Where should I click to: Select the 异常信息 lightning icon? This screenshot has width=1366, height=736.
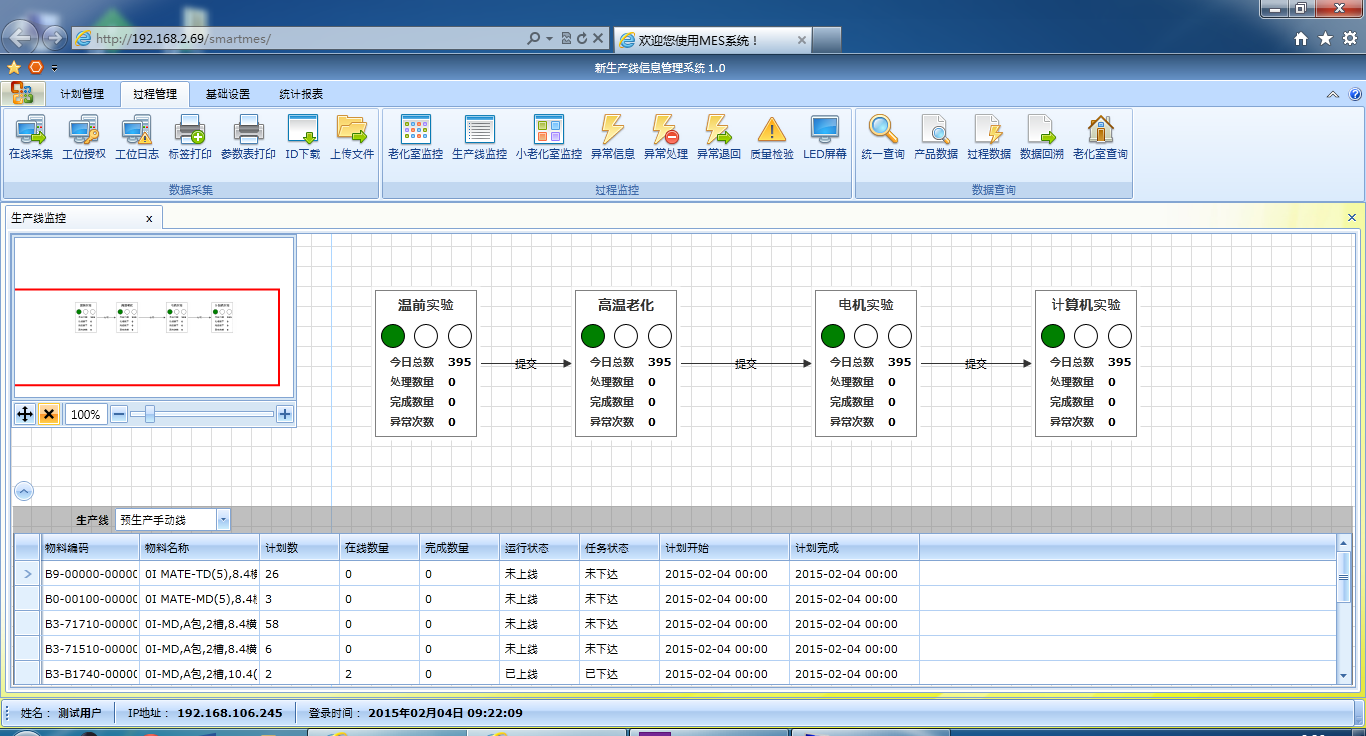pyautogui.click(x=612, y=137)
